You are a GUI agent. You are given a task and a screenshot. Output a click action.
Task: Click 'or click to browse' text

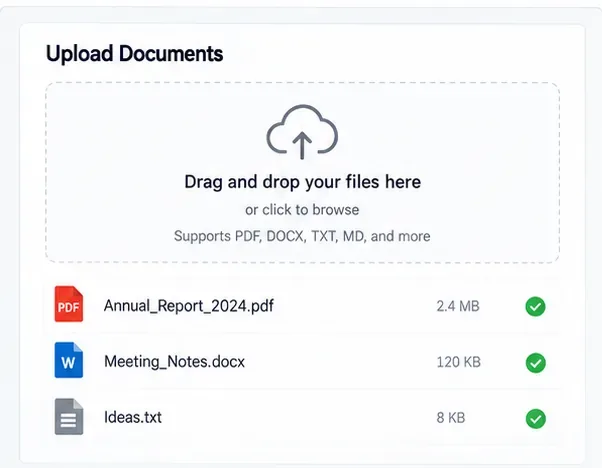[302, 210]
